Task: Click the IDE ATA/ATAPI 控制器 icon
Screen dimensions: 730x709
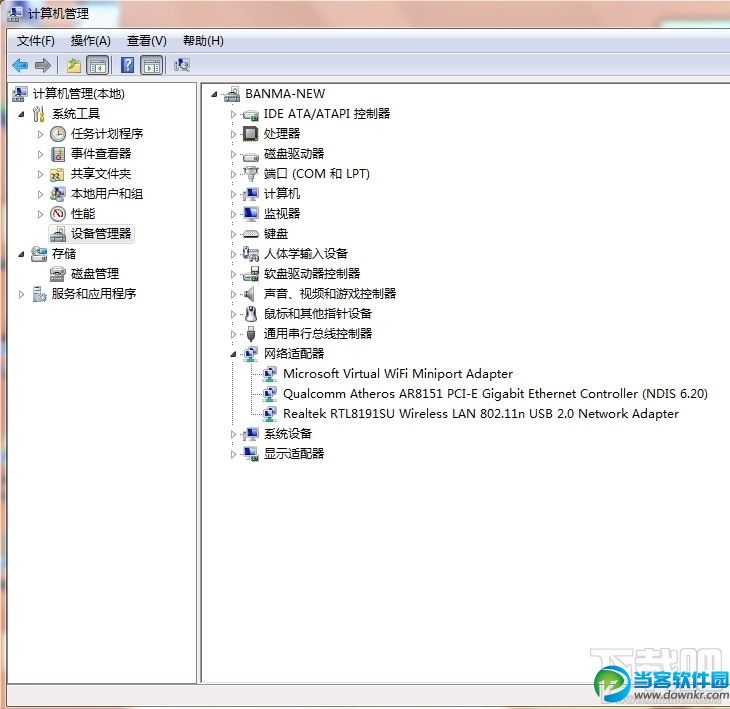Action: tap(250, 115)
